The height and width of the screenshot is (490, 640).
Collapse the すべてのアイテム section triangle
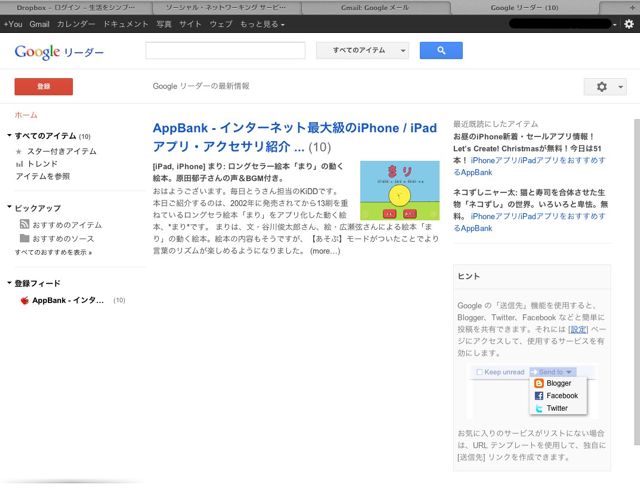pyautogui.click(x=9, y=135)
